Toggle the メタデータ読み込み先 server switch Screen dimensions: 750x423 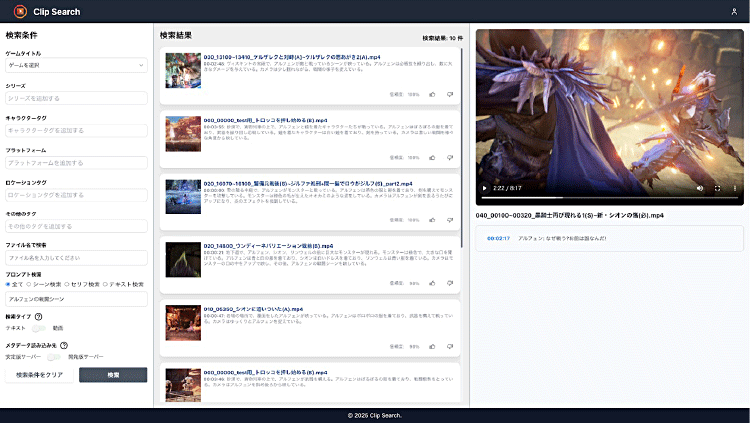click(54, 357)
